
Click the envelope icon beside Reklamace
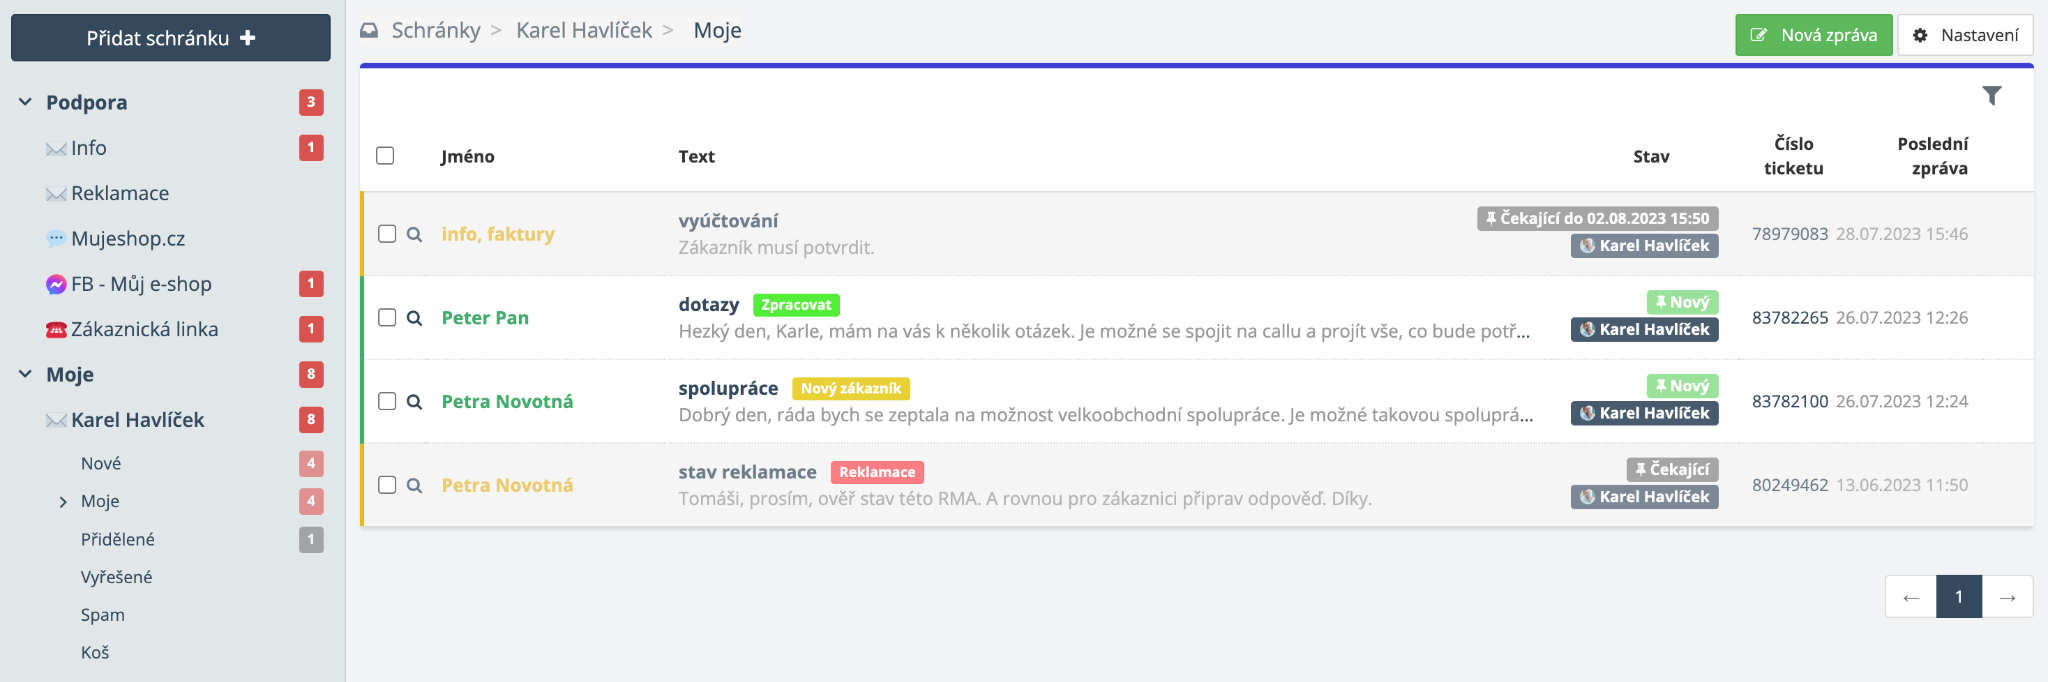(56, 194)
